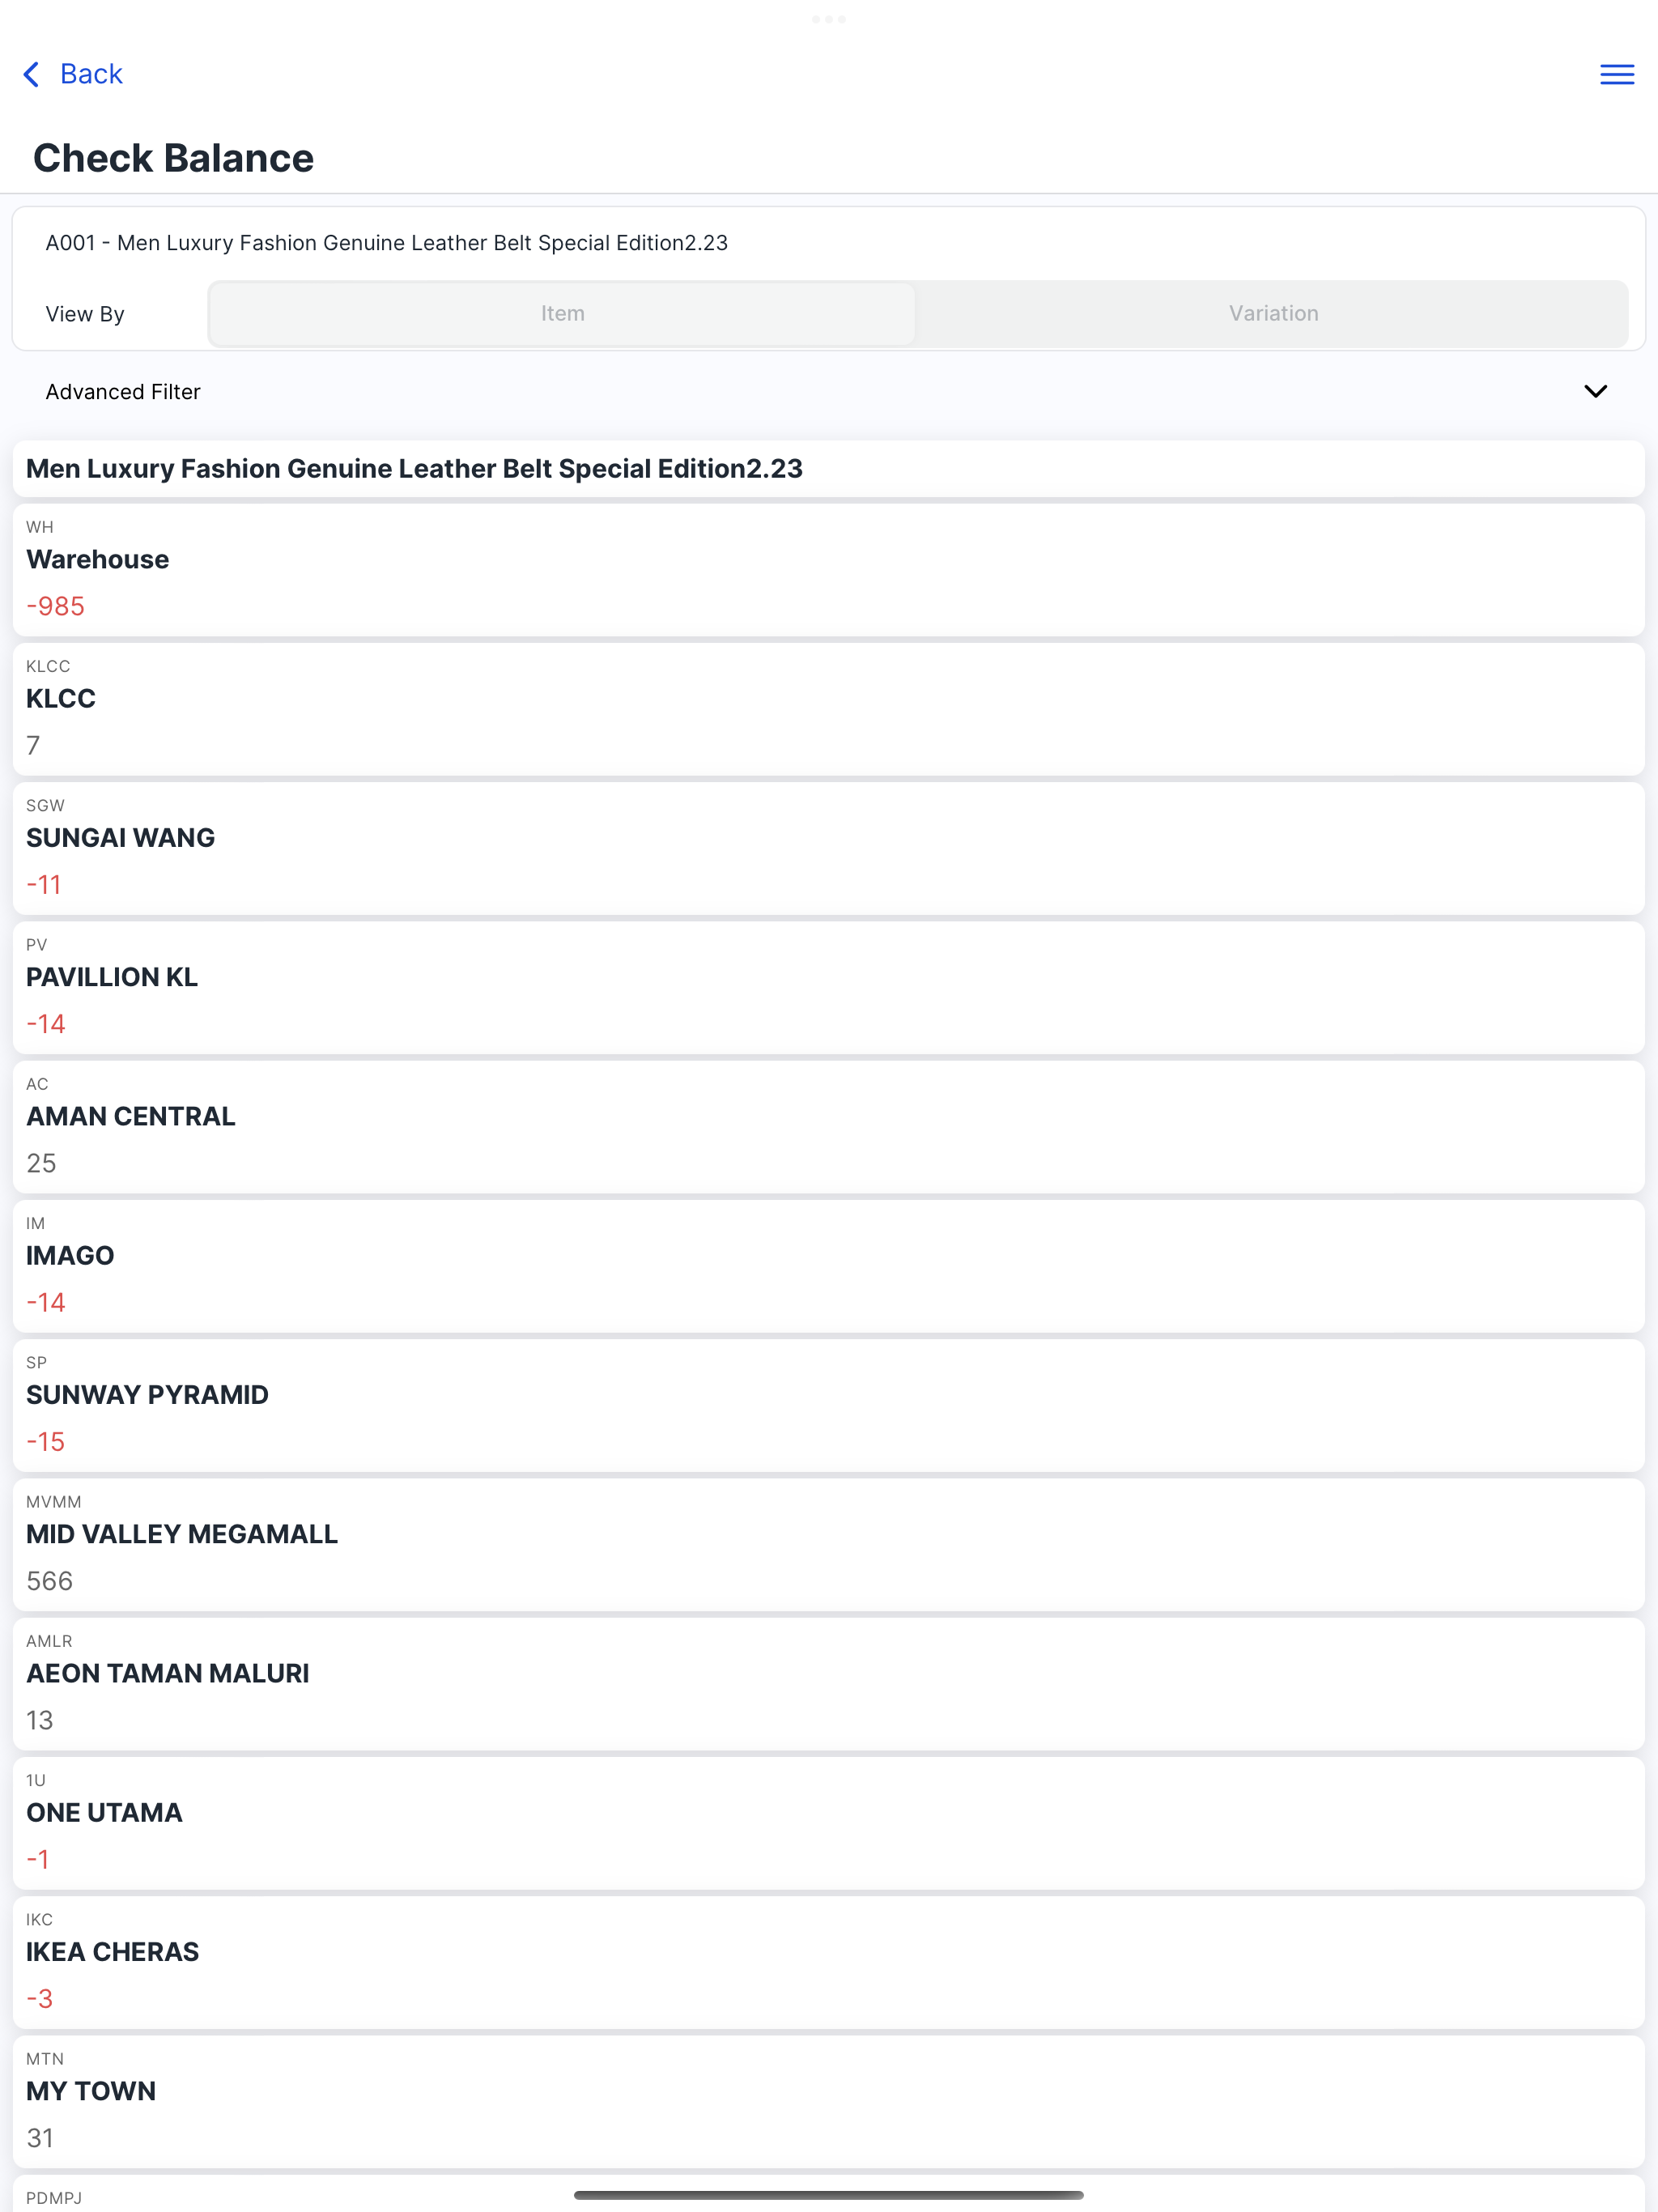Open the SUNWAY PYRAMID location row
This screenshot has height=2212, width=1658.
click(x=828, y=1405)
